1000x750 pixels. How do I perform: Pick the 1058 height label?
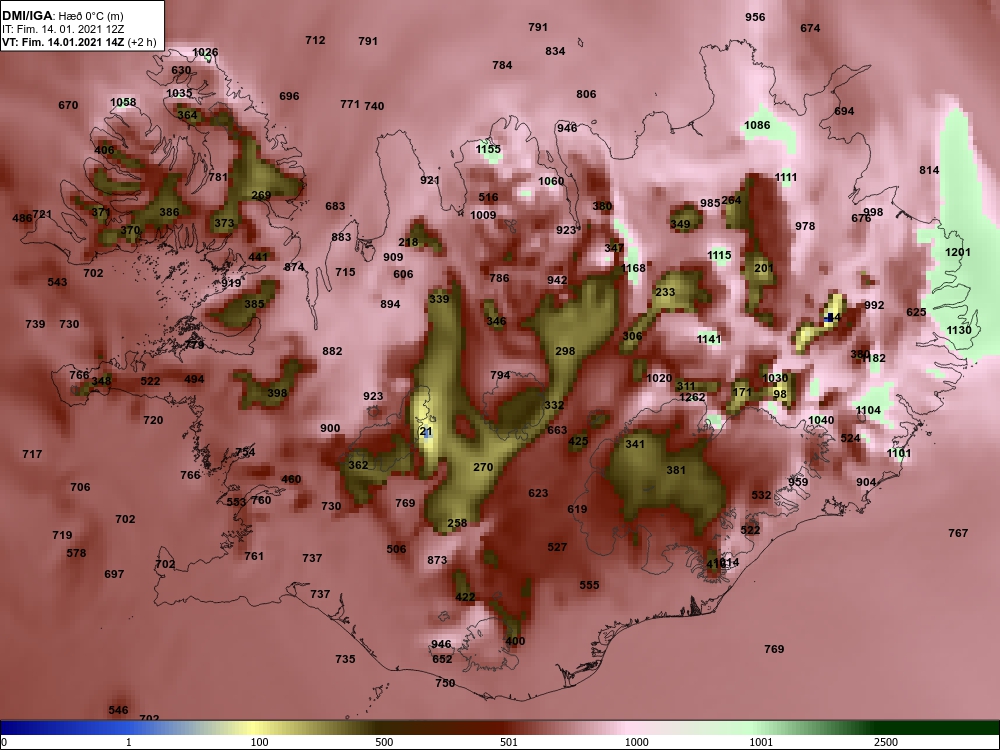pyautogui.click(x=123, y=102)
